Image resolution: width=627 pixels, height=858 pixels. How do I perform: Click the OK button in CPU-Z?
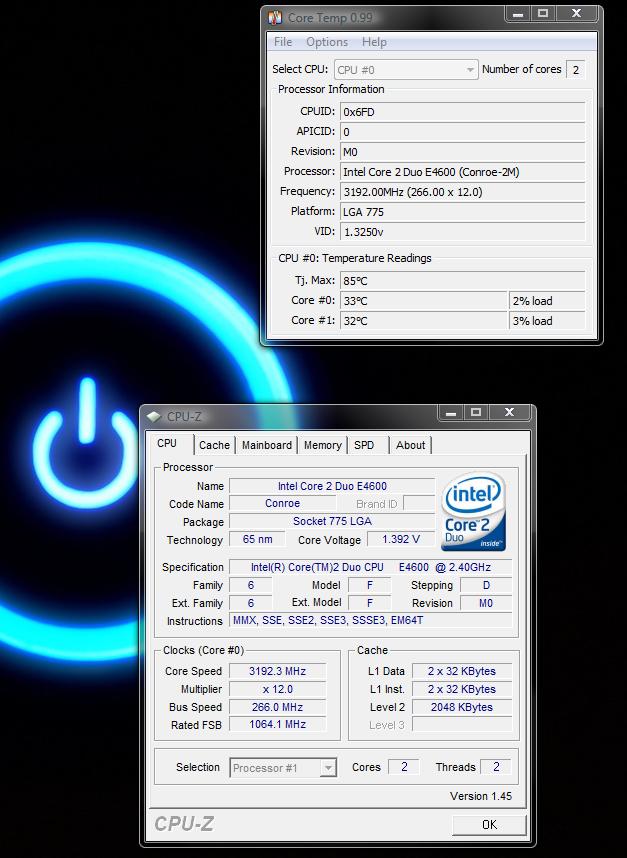coord(490,825)
